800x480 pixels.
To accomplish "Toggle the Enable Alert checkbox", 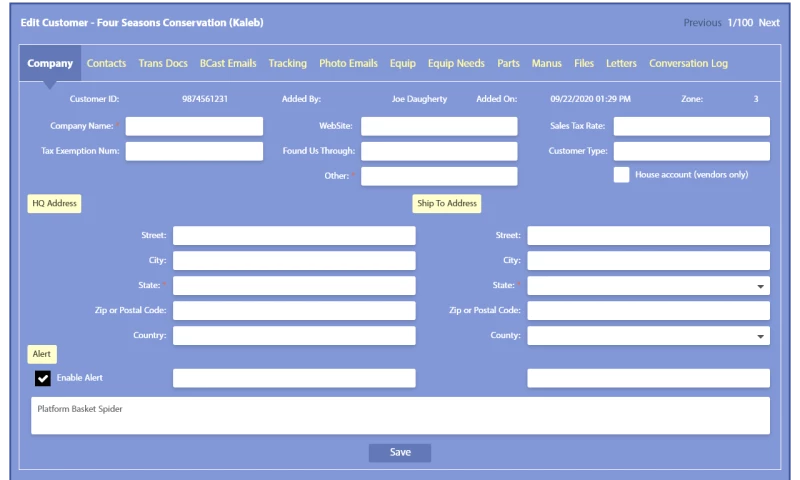I will [x=43, y=378].
